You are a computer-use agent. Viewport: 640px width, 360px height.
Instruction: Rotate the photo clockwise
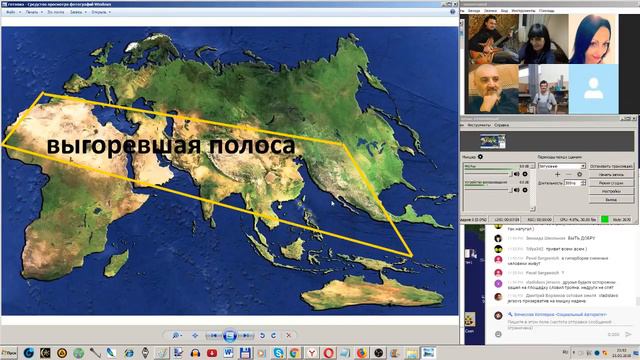pyautogui.click(x=273, y=336)
